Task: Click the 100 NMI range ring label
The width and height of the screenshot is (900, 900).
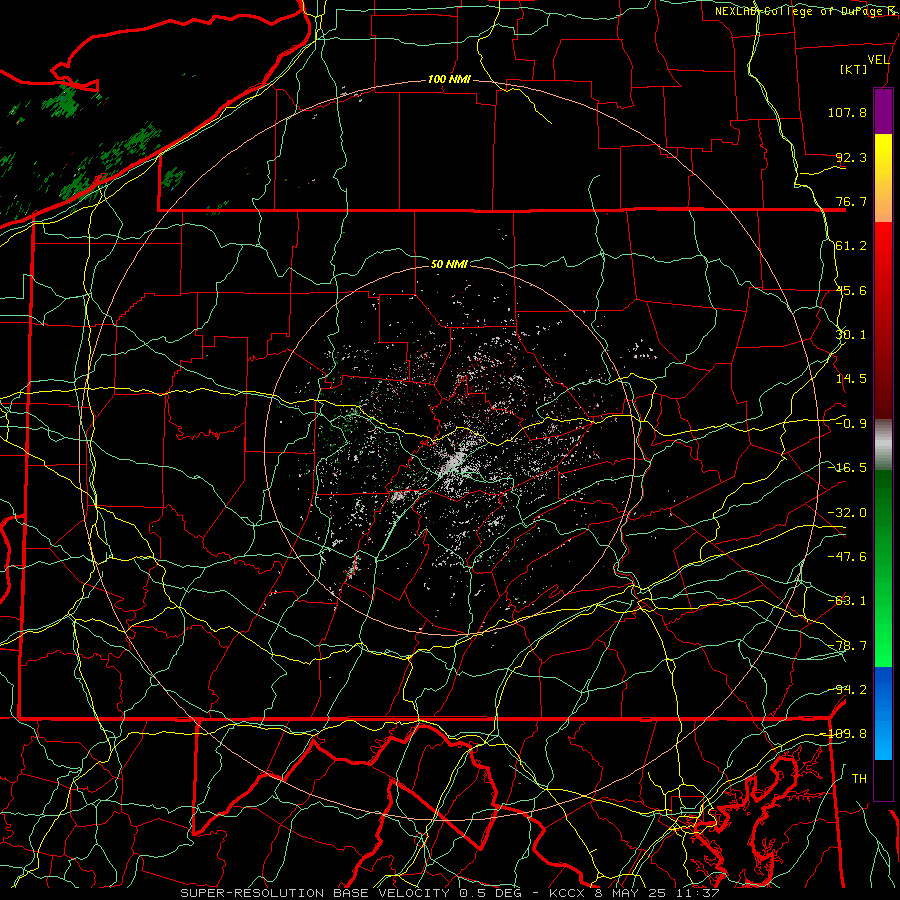Action: click(x=449, y=79)
